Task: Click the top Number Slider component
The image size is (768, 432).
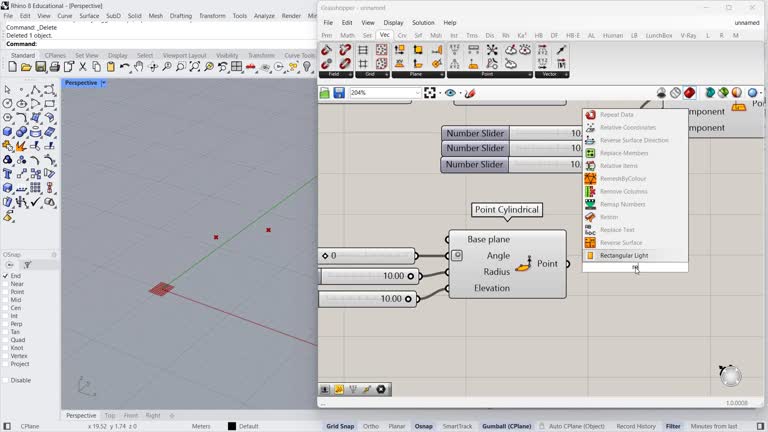Action: click(476, 133)
